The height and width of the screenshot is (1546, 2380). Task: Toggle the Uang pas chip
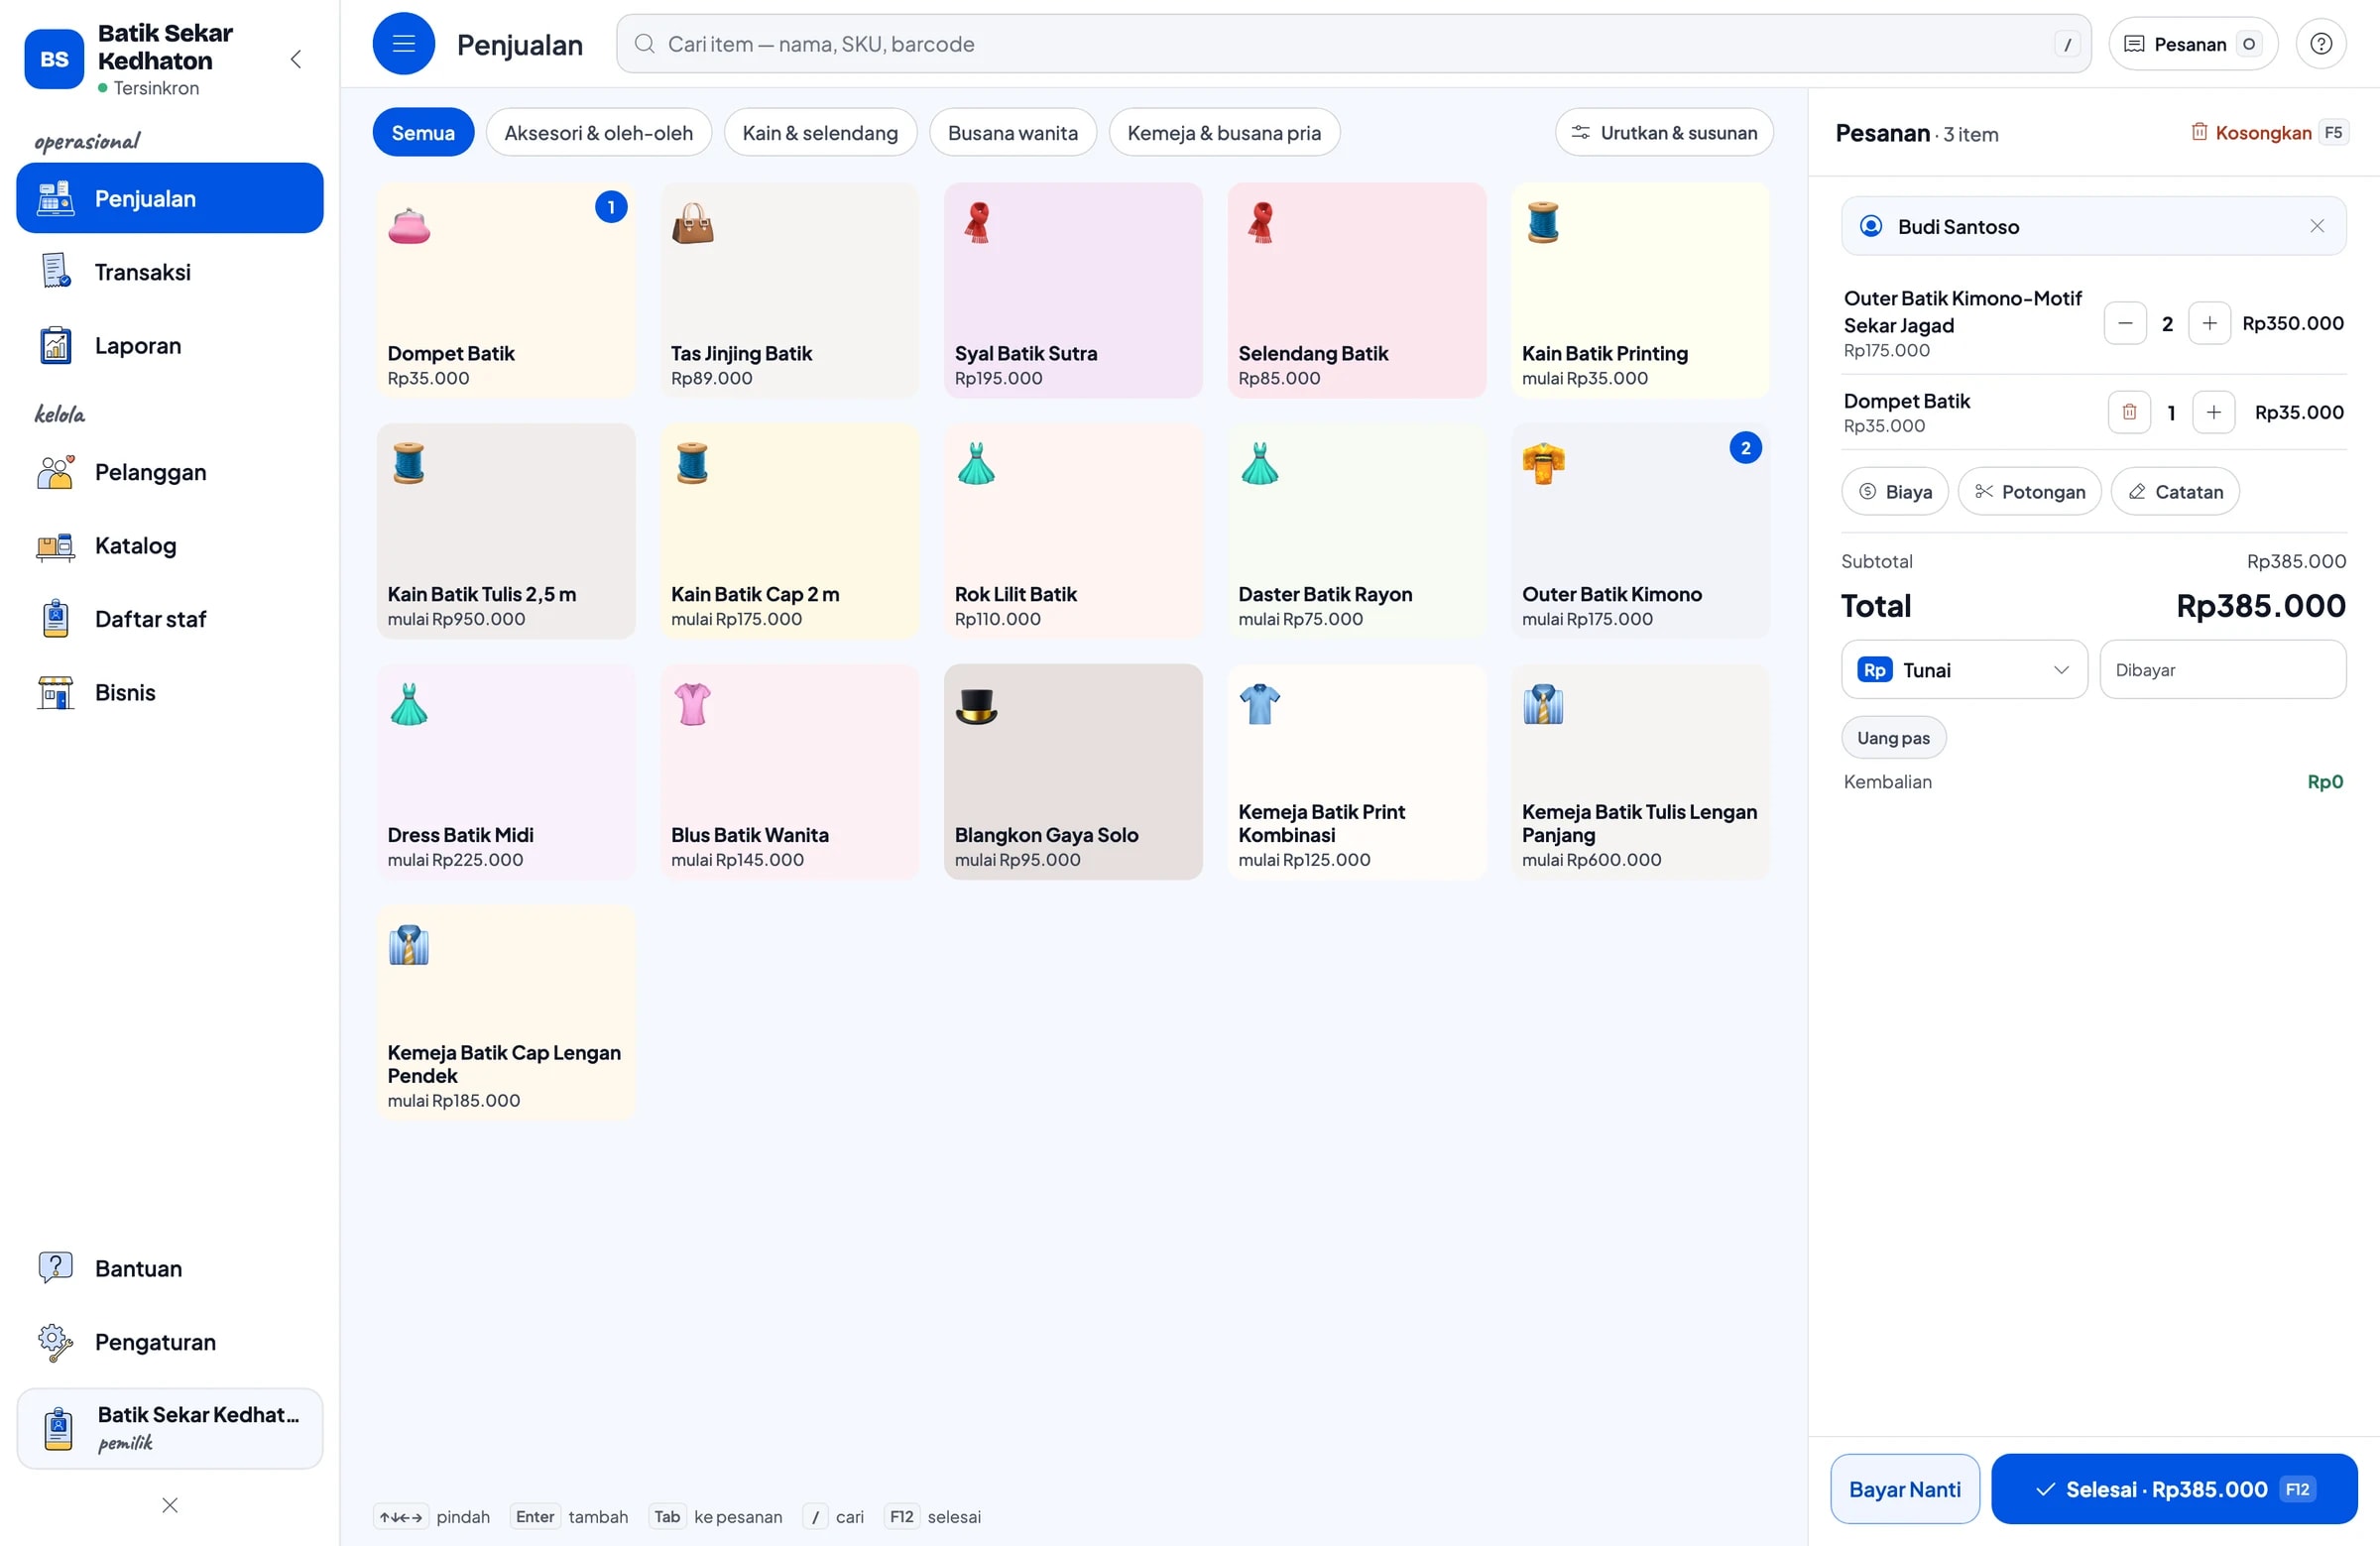click(x=1892, y=738)
